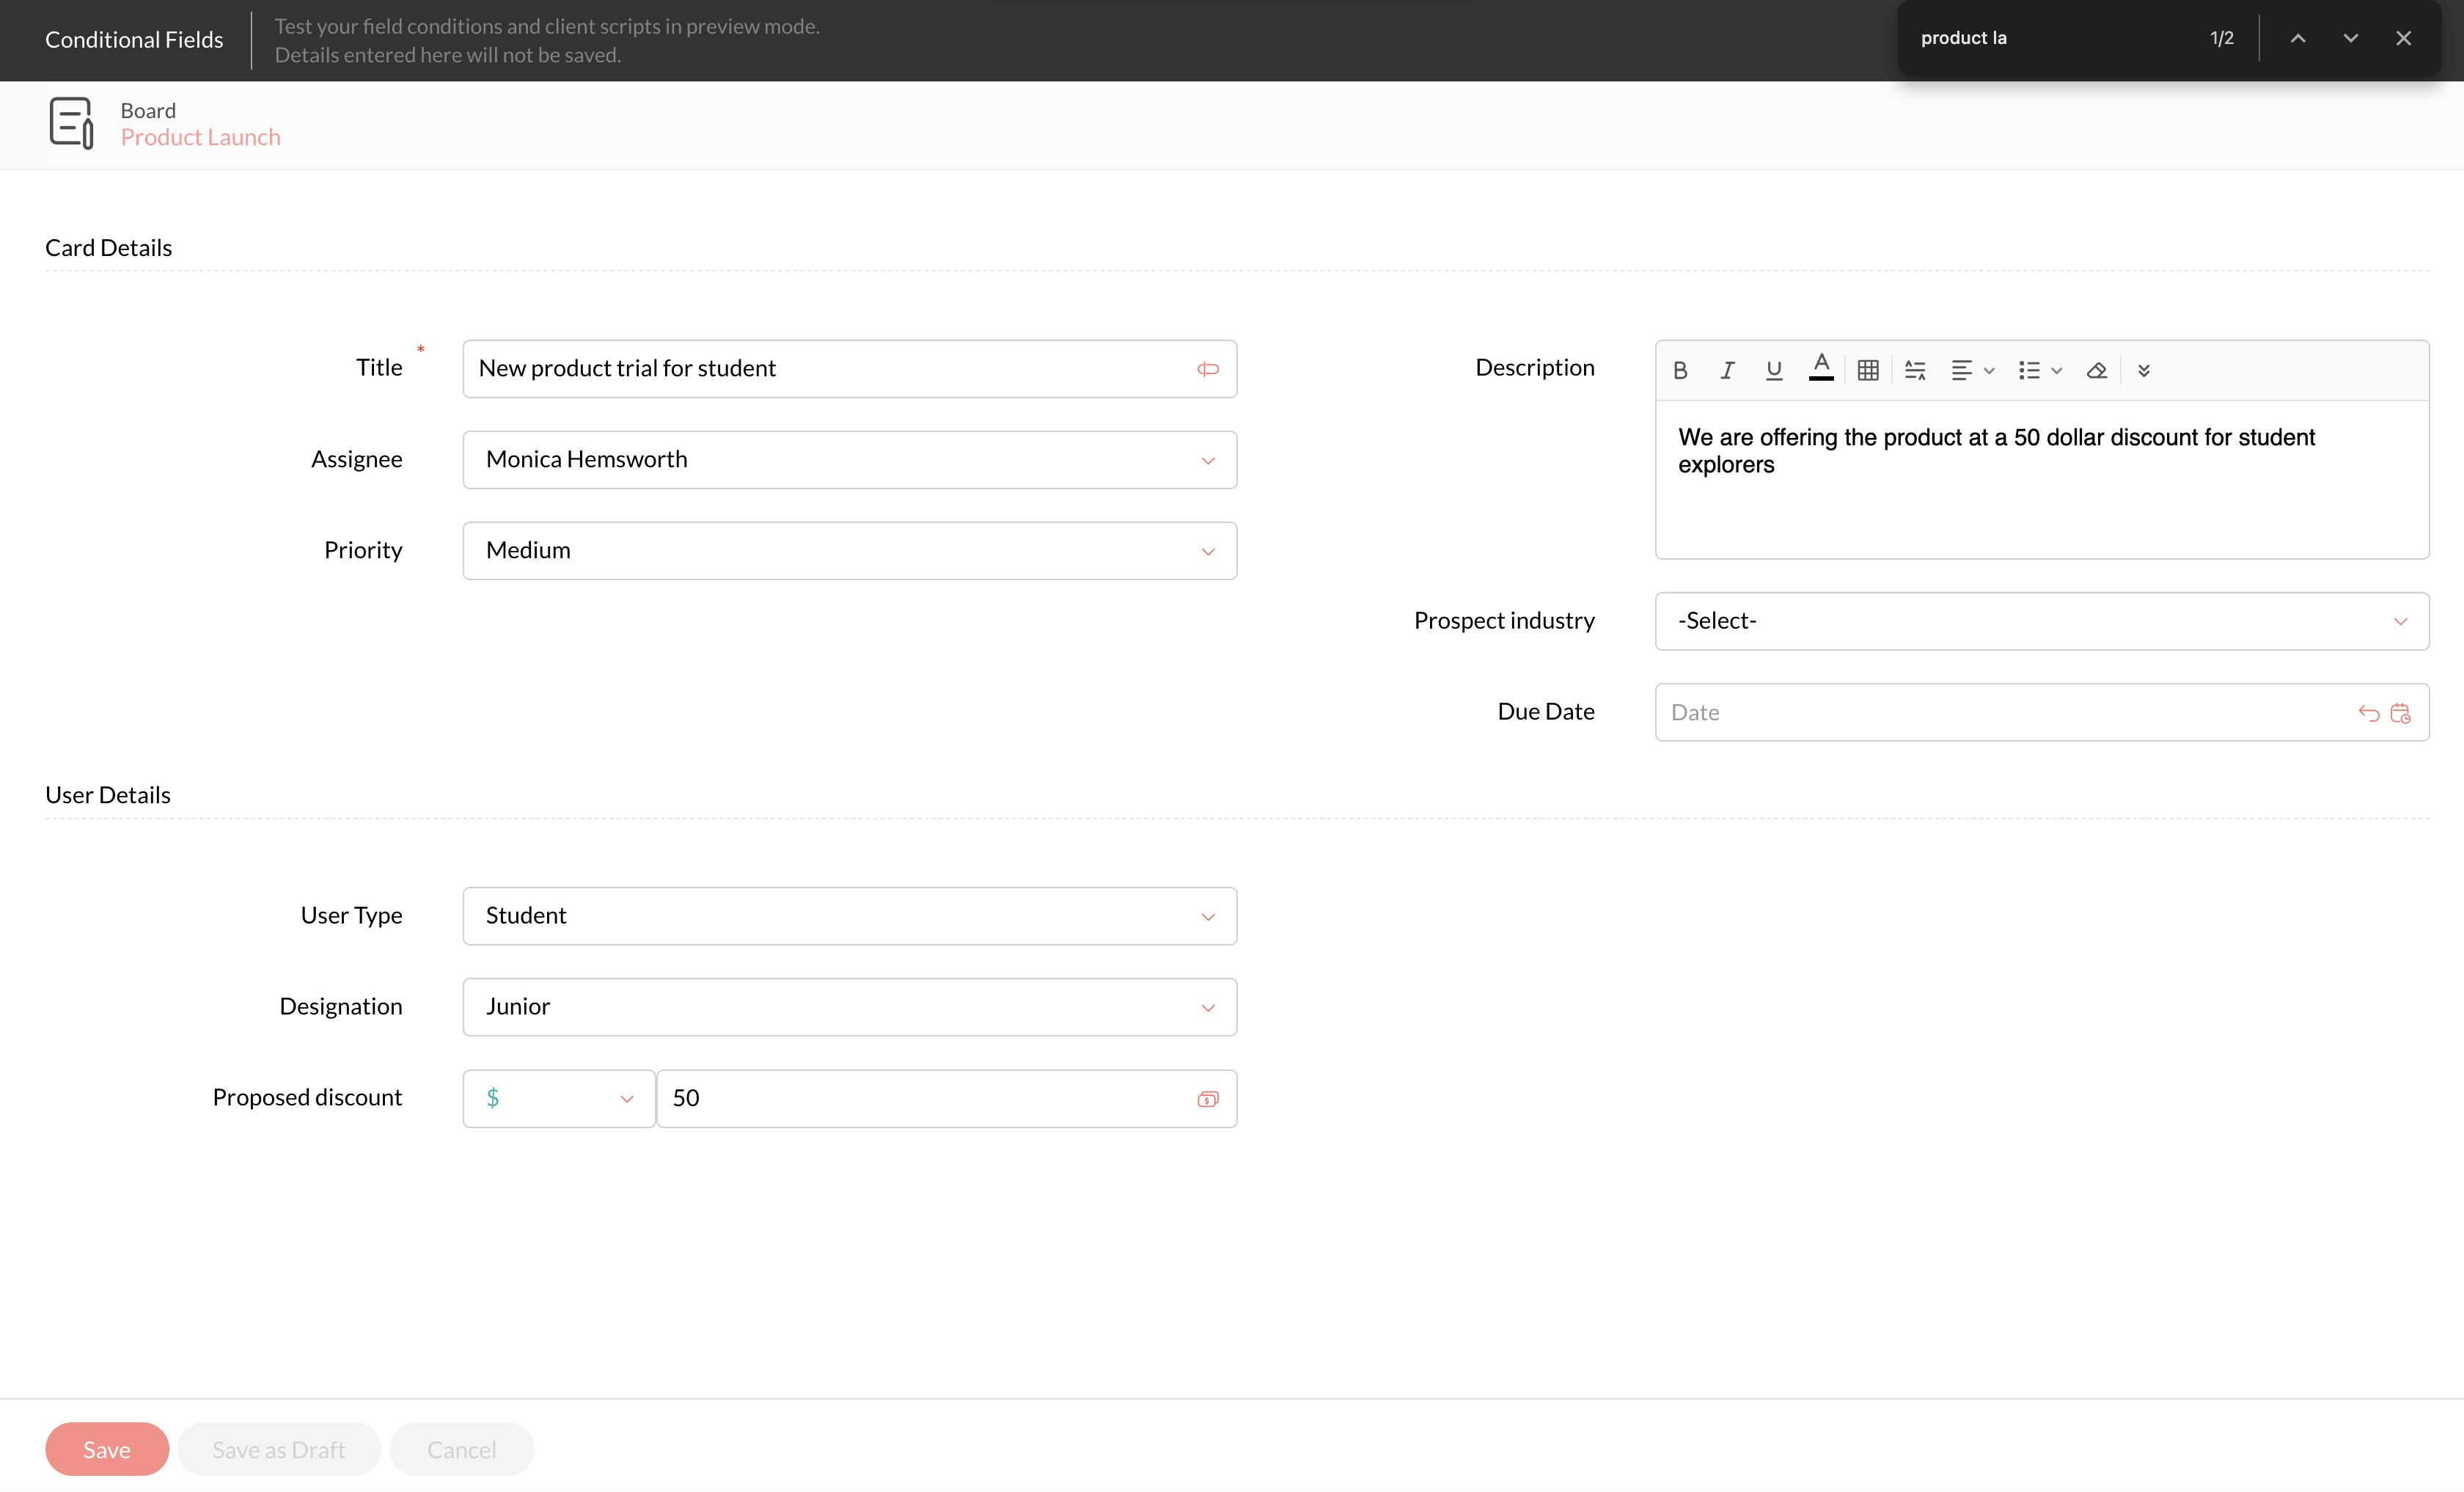Toggle italic formatting in Description editor

(x=1727, y=371)
